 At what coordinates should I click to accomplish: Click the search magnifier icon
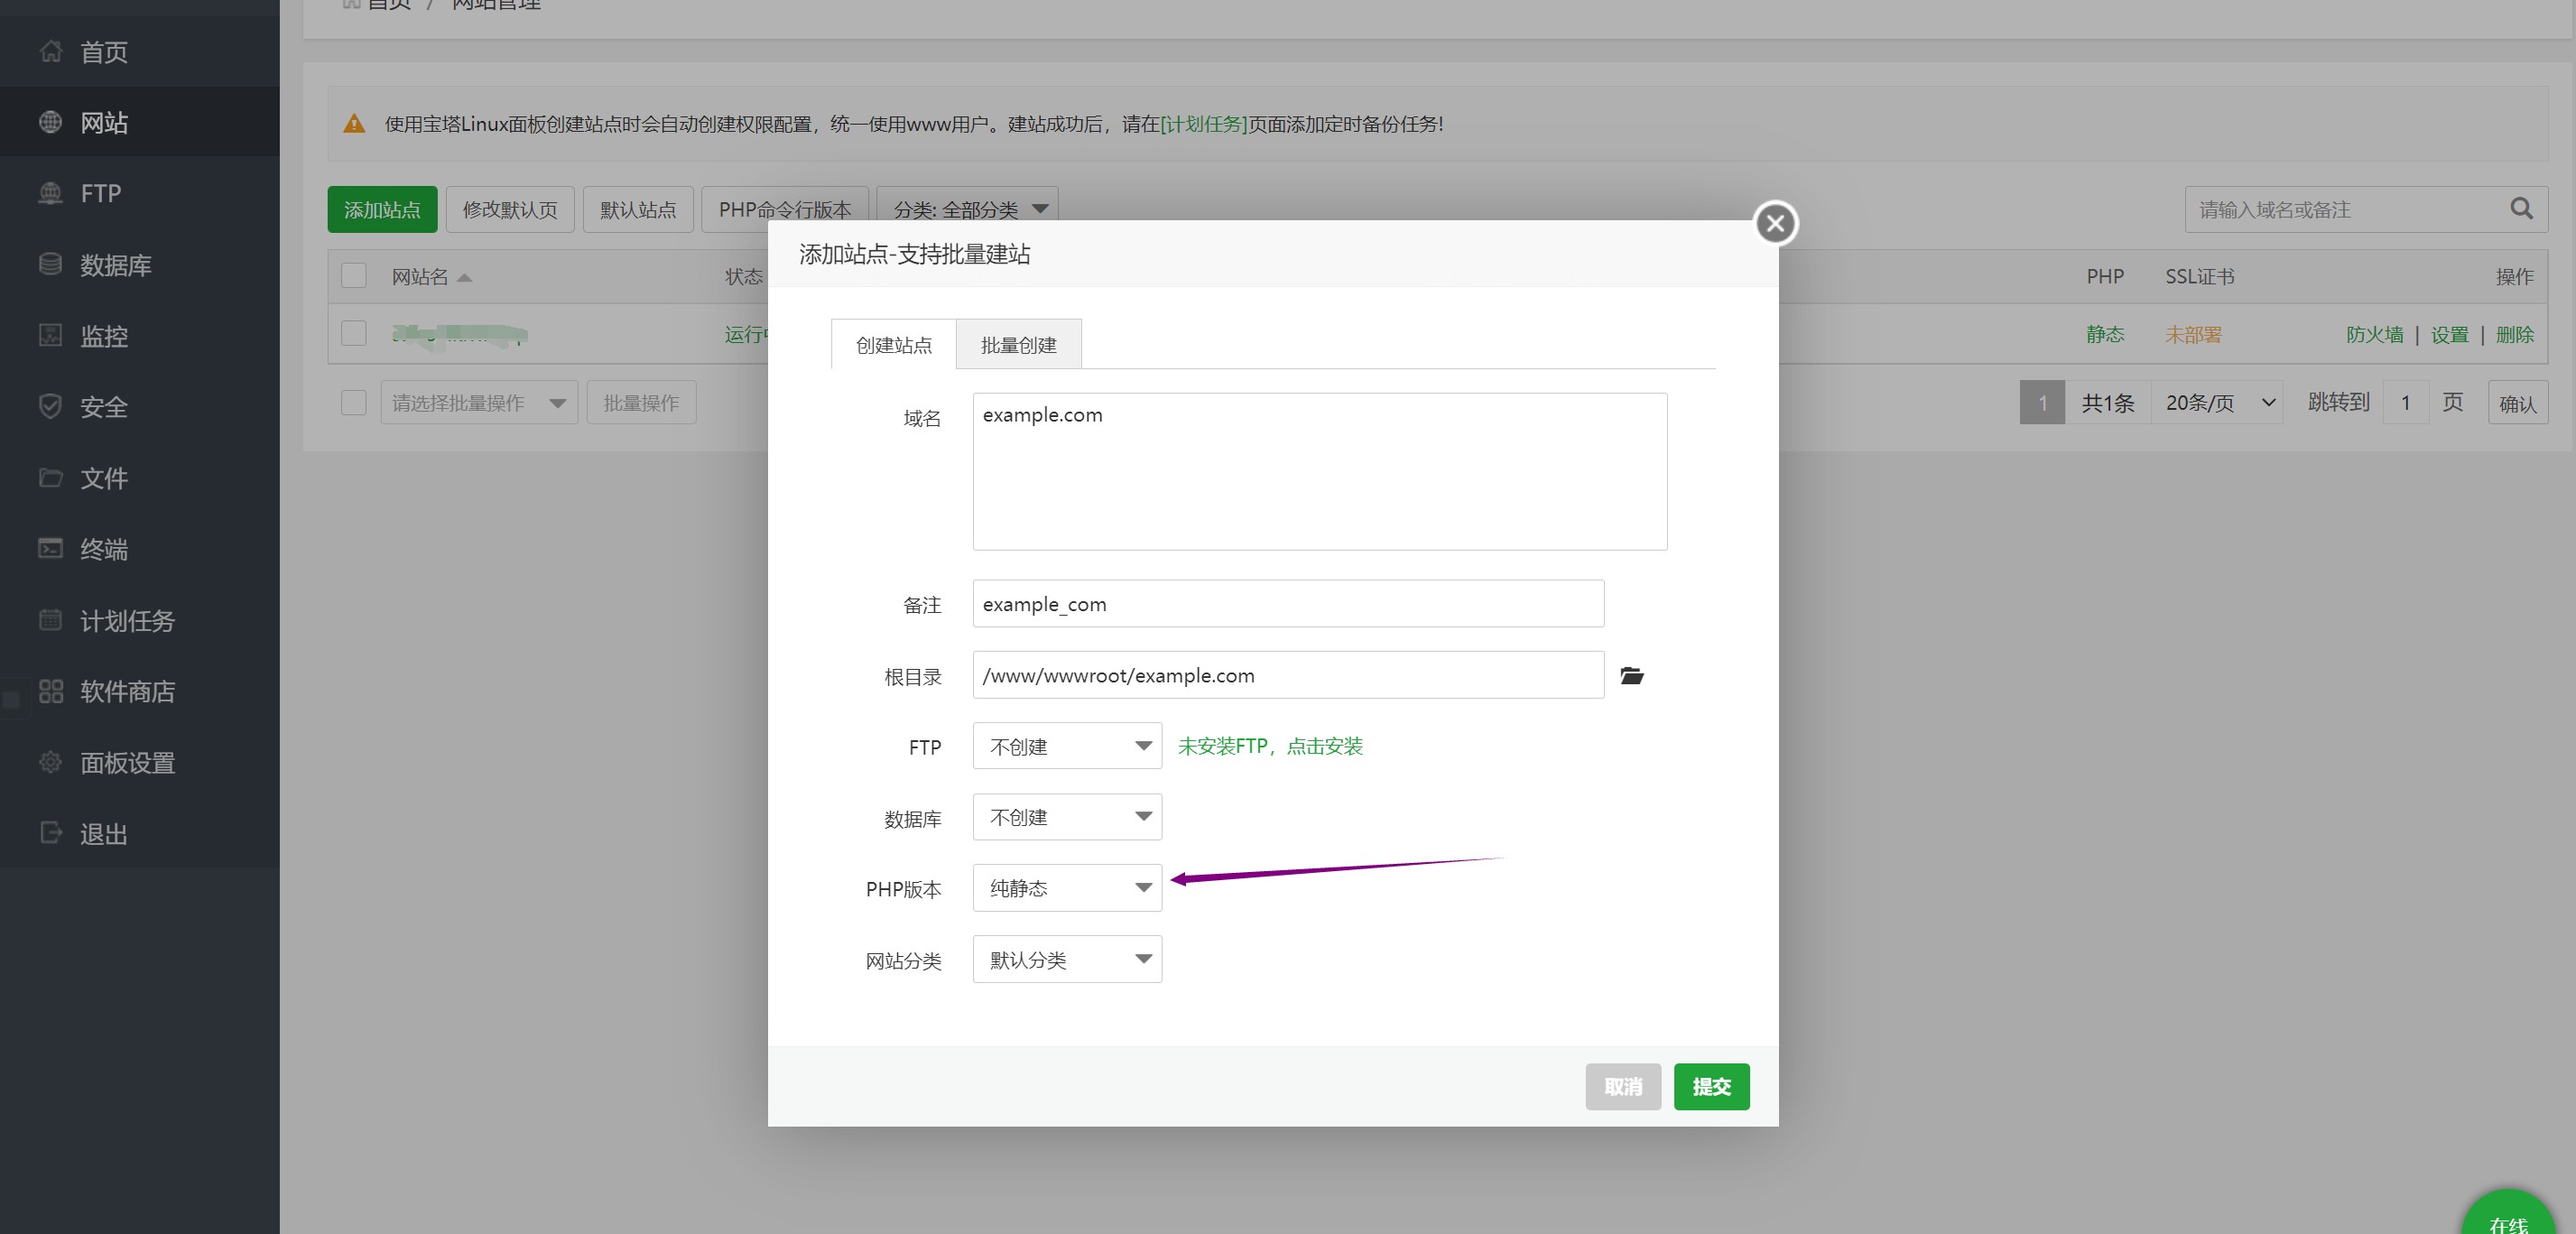[2520, 208]
